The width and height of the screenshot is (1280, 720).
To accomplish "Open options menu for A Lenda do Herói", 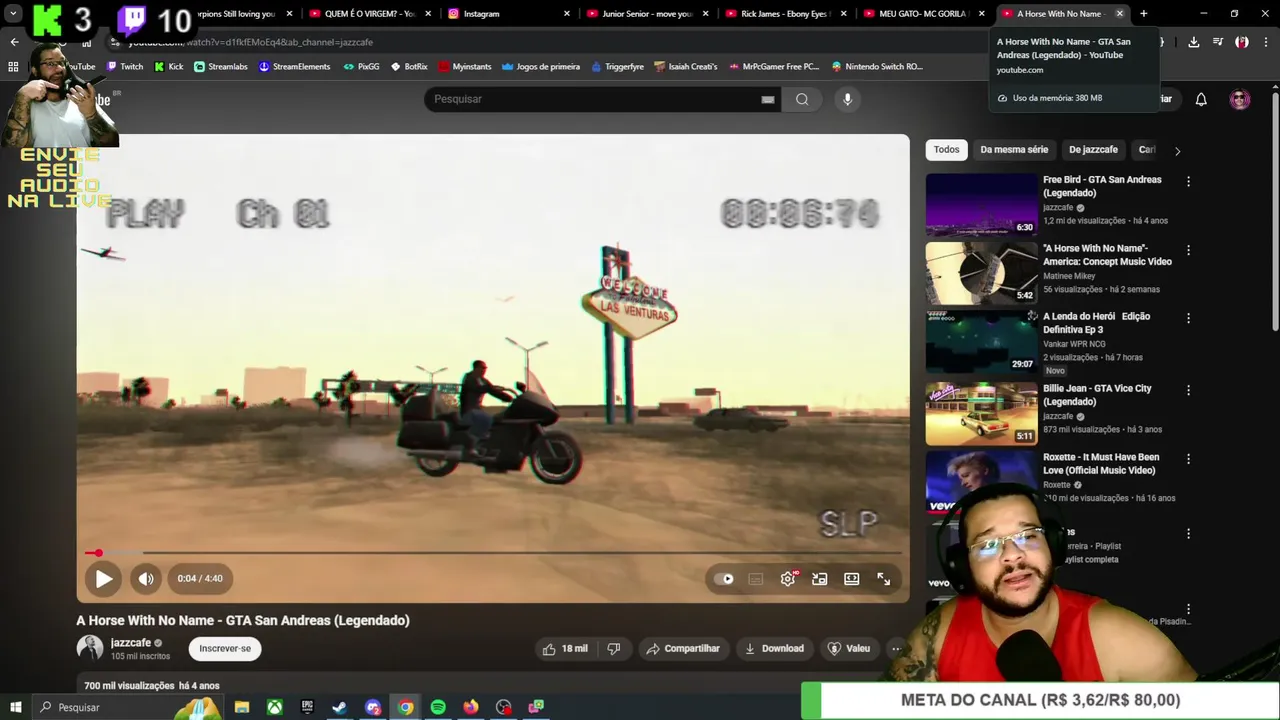I will tap(1188, 318).
